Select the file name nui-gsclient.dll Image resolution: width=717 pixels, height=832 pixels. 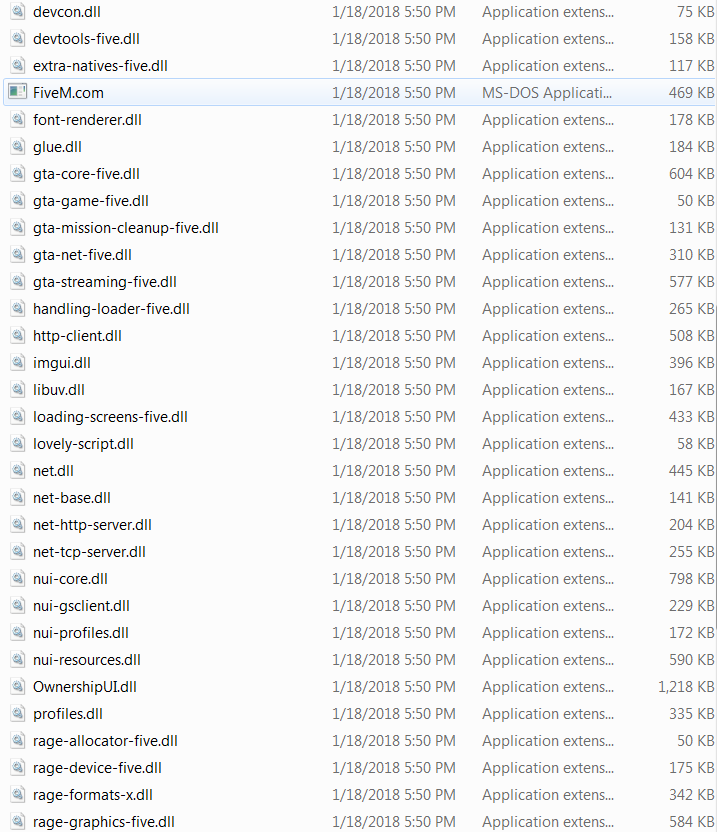tap(81, 606)
